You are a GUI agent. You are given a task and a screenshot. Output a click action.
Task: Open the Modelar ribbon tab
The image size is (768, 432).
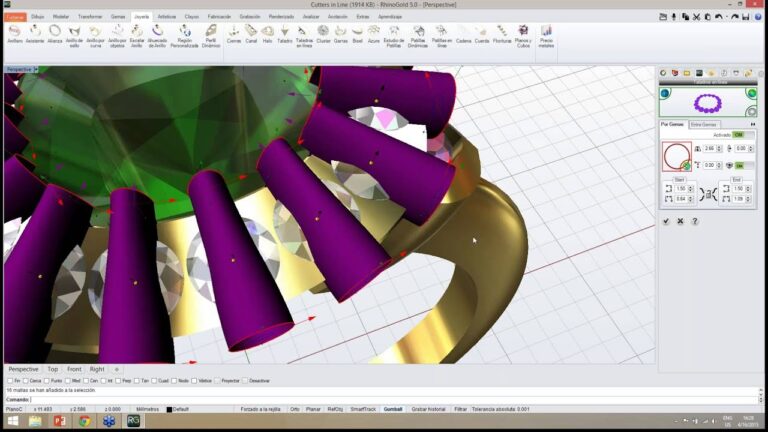pyautogui.click(x=61, y=17)
